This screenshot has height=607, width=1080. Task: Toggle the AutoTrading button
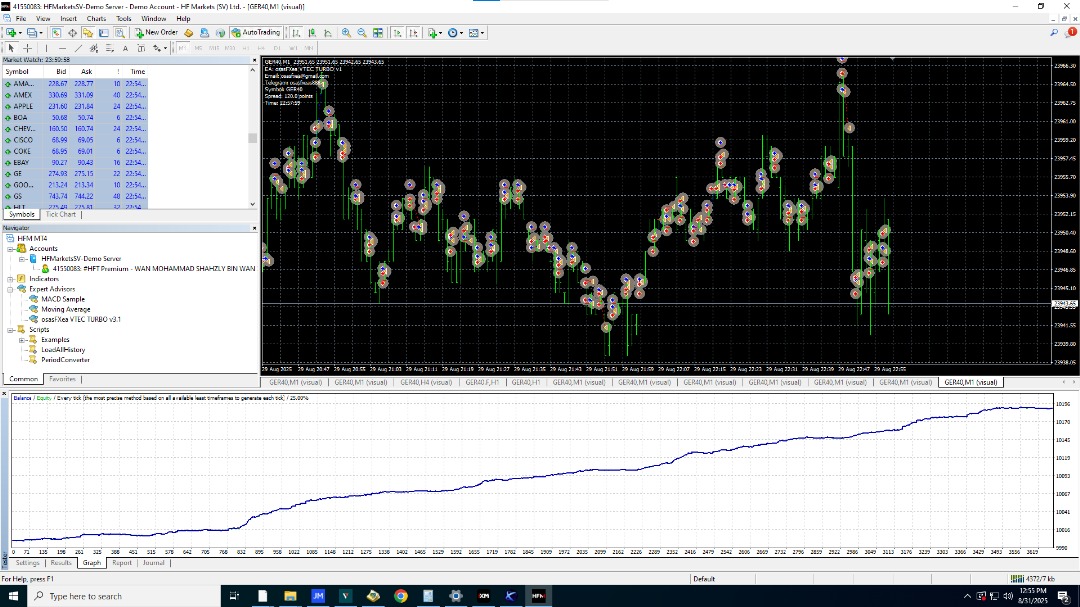tap(256, 32)
